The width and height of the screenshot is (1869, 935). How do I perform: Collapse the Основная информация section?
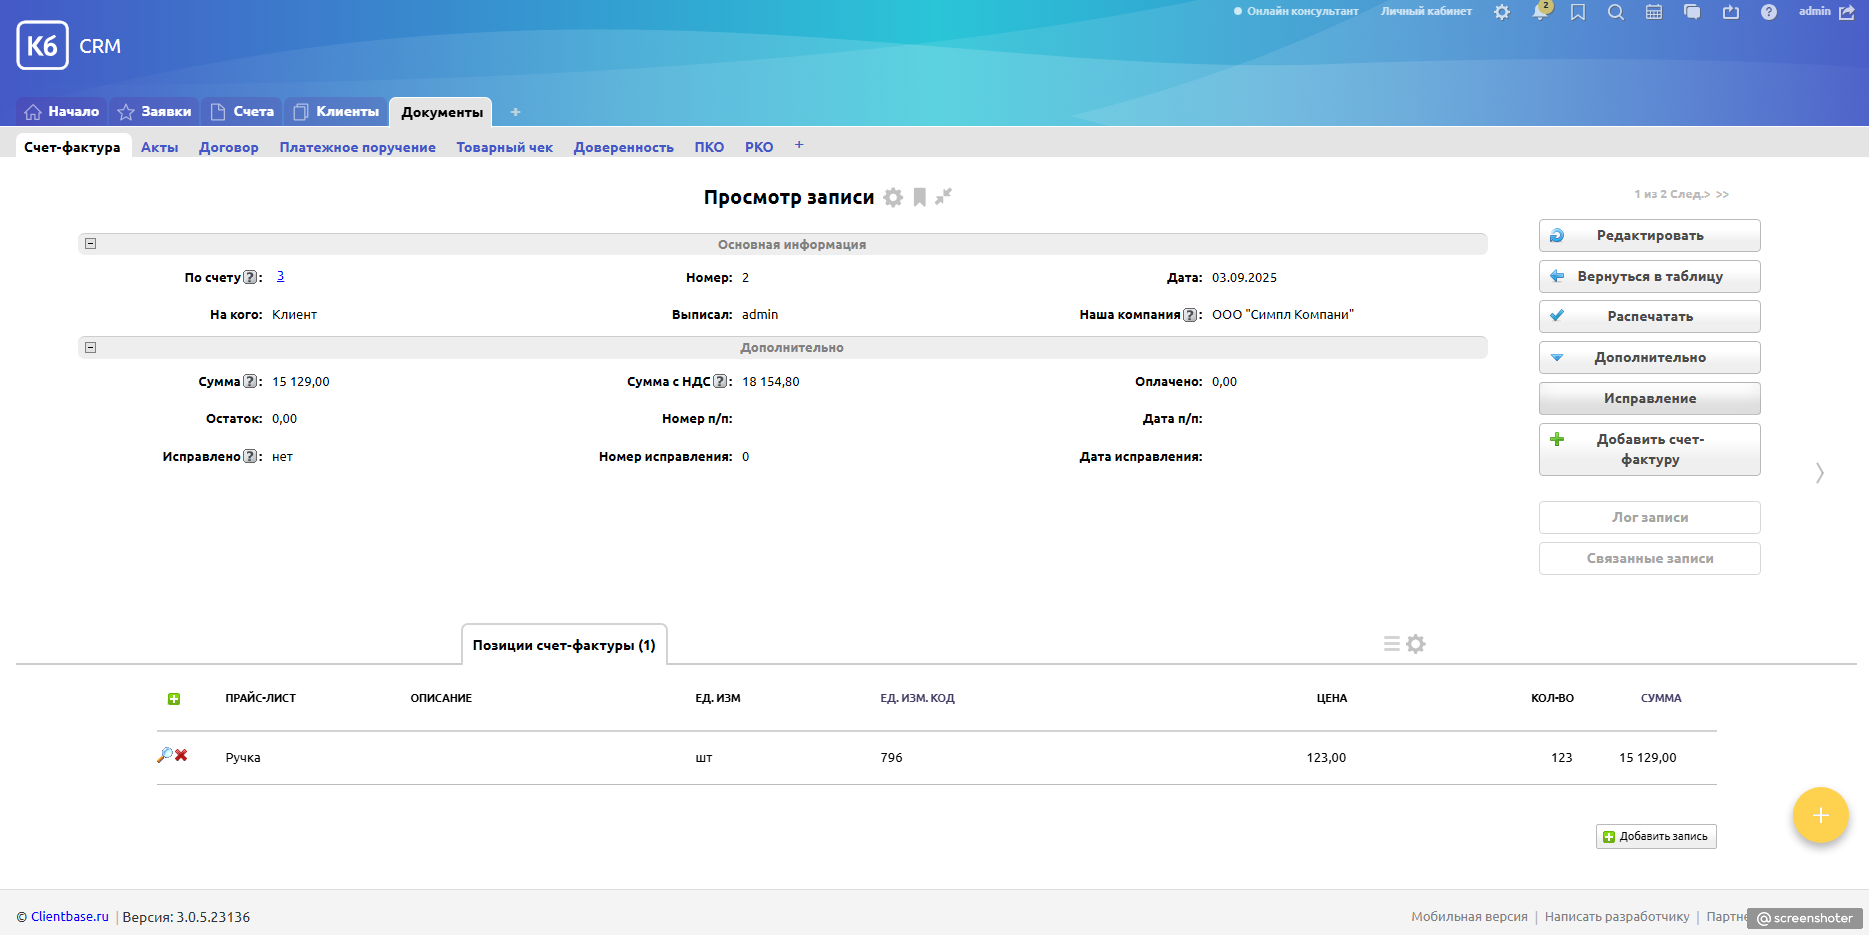[x=91, y=244]
